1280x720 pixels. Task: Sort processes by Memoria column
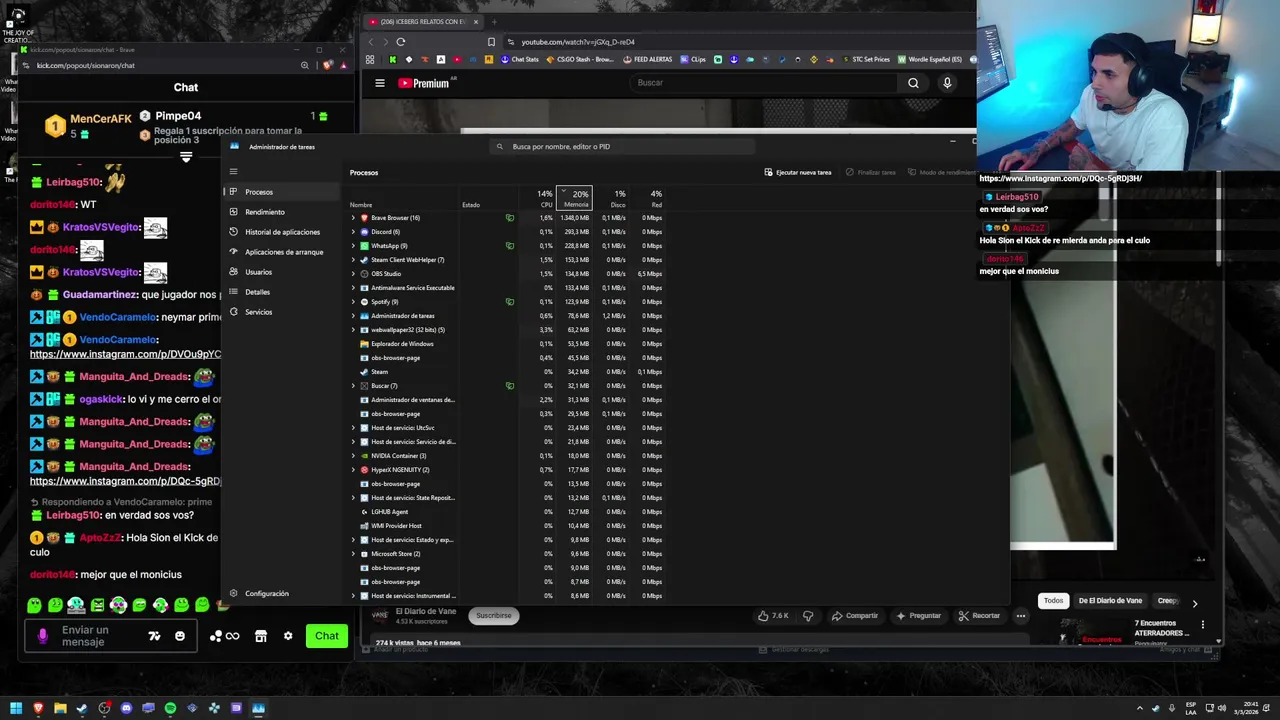[x=575, y=199]
